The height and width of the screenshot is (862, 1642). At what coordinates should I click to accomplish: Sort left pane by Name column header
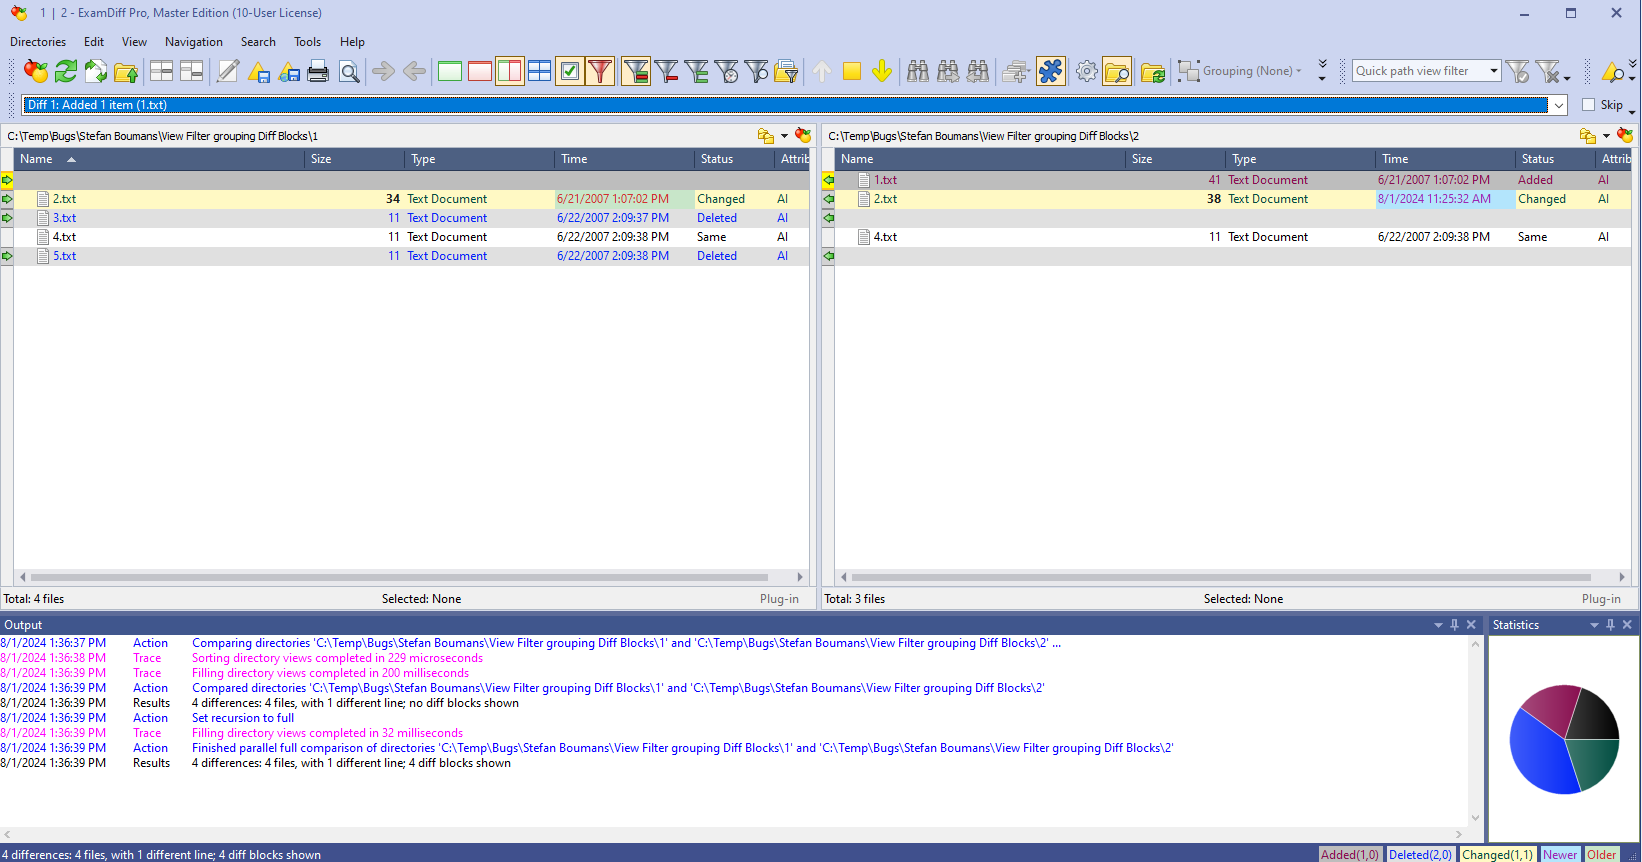160,159
